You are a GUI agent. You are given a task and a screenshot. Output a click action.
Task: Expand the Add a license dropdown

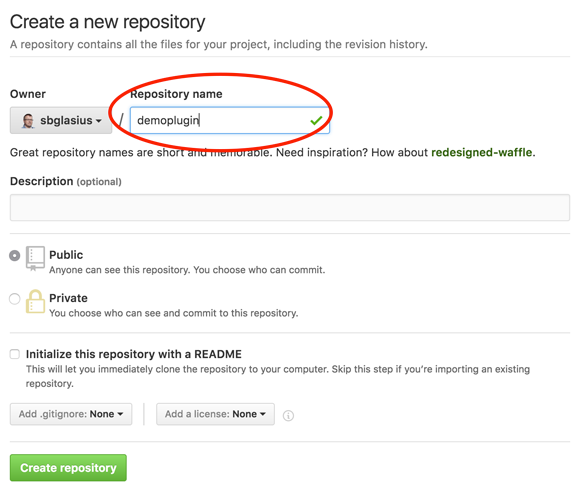click(215, 414)
